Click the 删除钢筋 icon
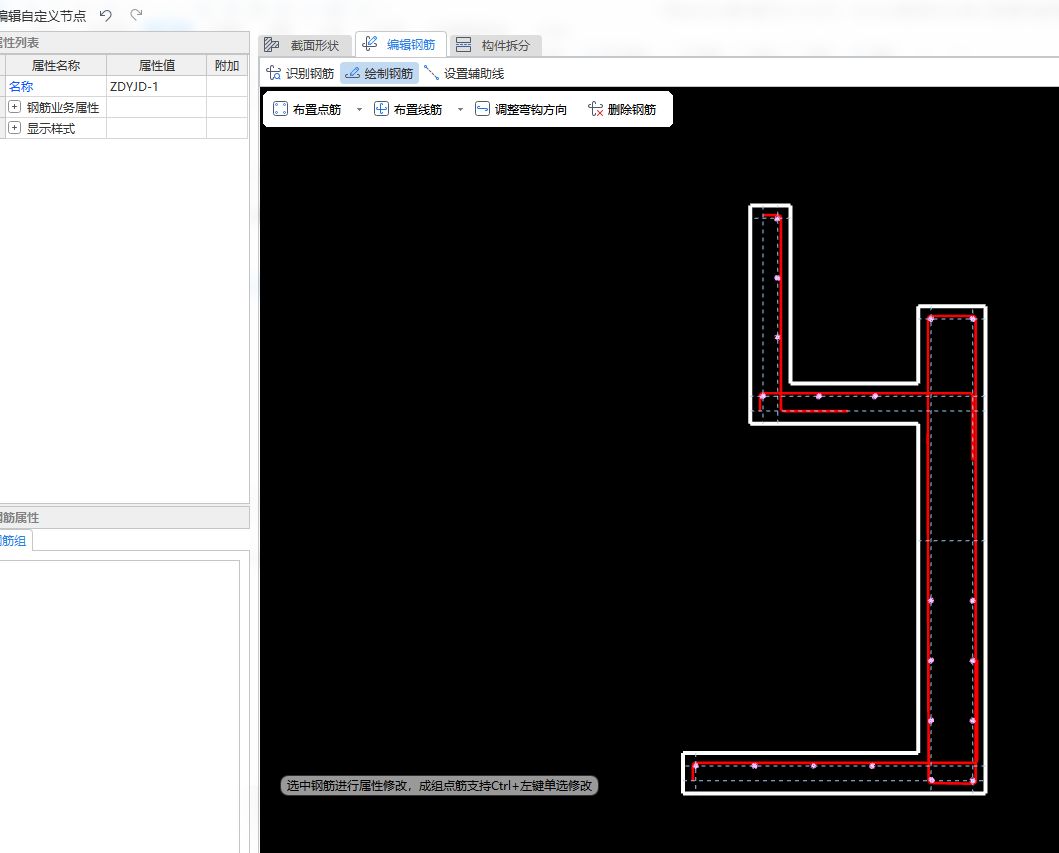The width and height of the screenshot is (1059, 853). point(596,109)
